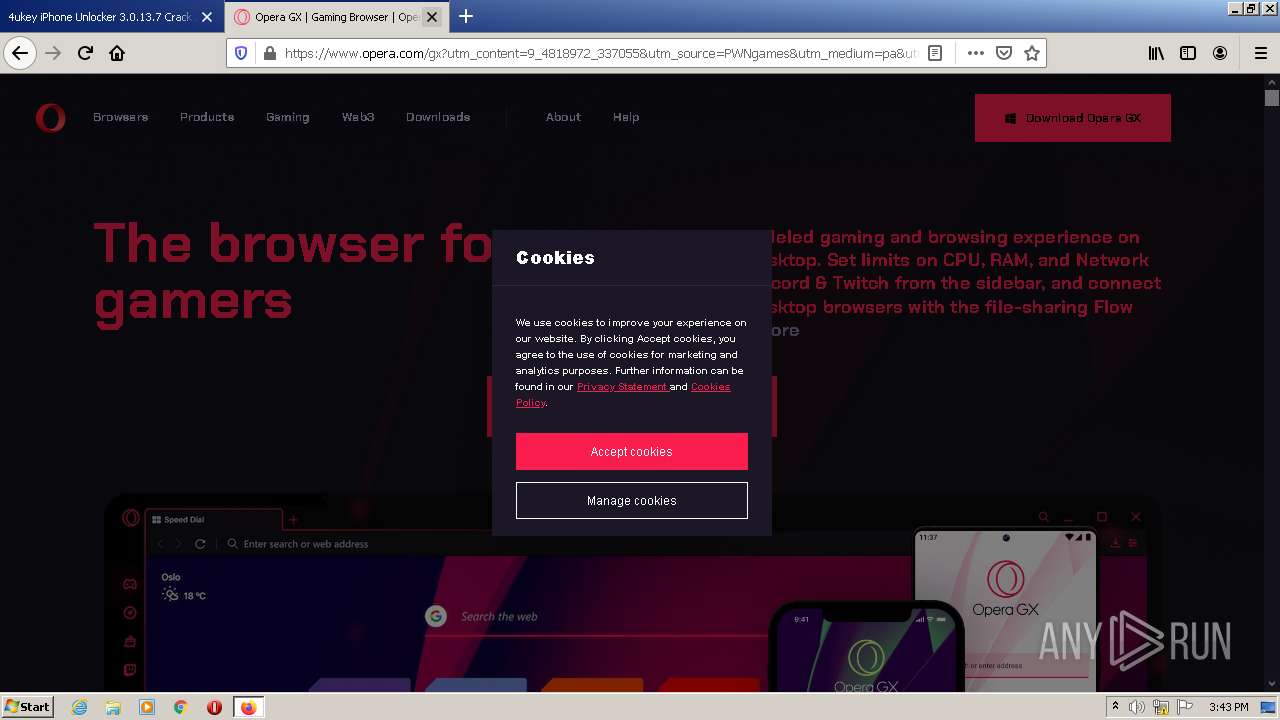
Task: Bookmark this page with star icon
Action: click(1032, 53)
